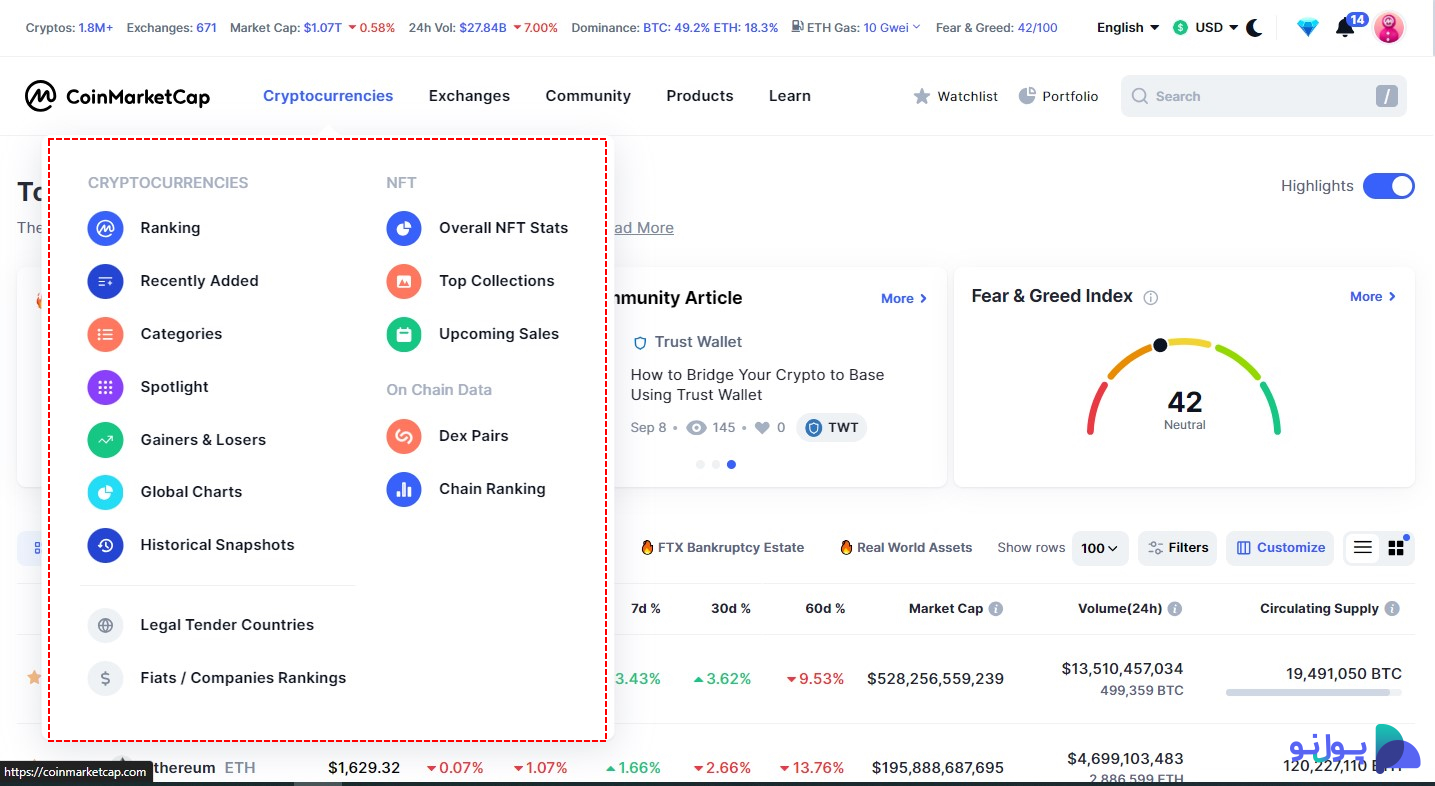Screen dimensions: 1435x786
Task: Open the Learn menu
Action: click(x=790, y=96)
